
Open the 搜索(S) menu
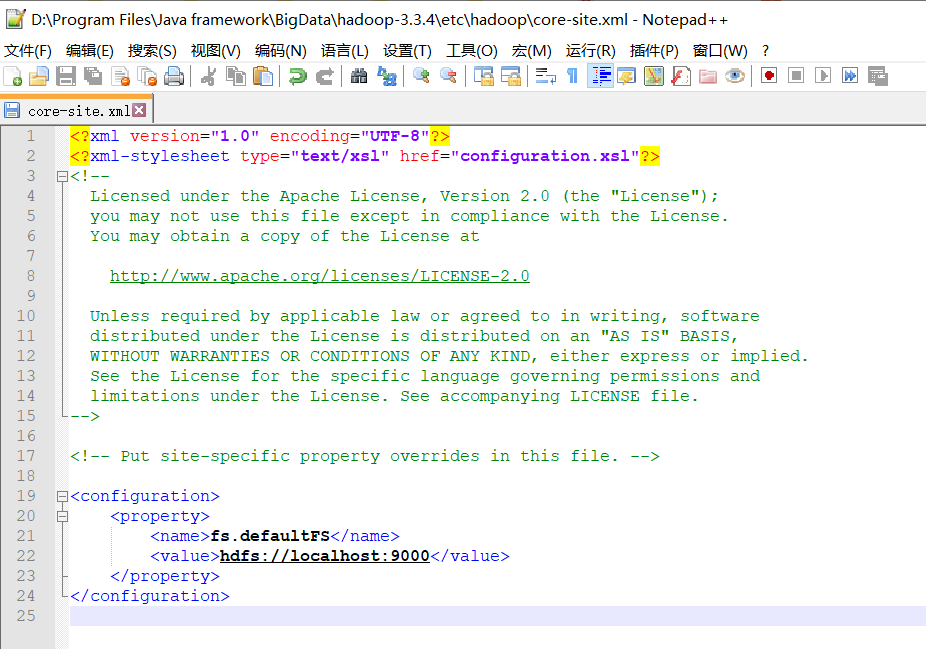click(x=152, y=51)
